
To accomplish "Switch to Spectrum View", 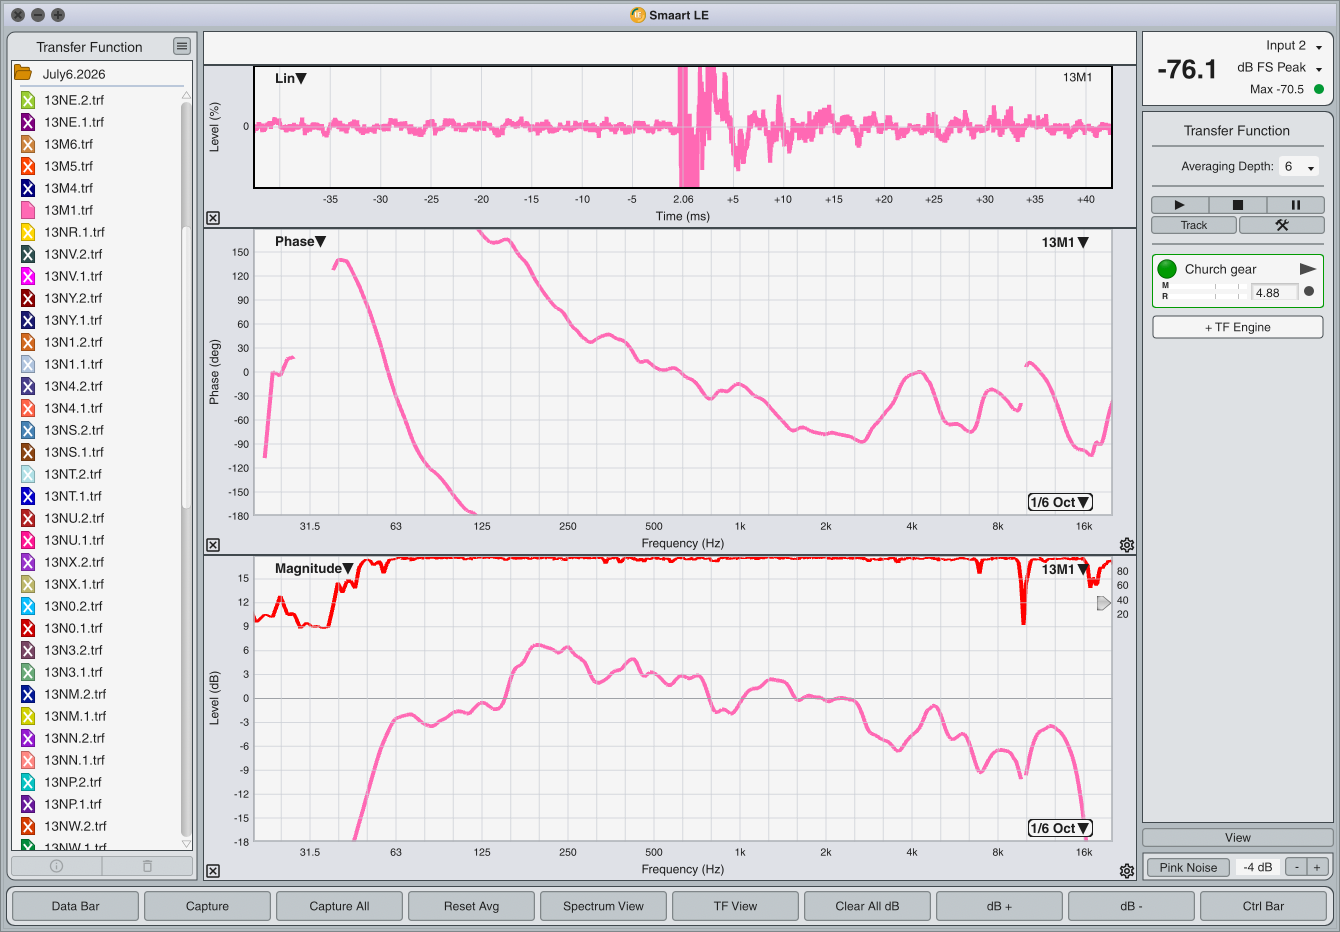I will [603, 906].
